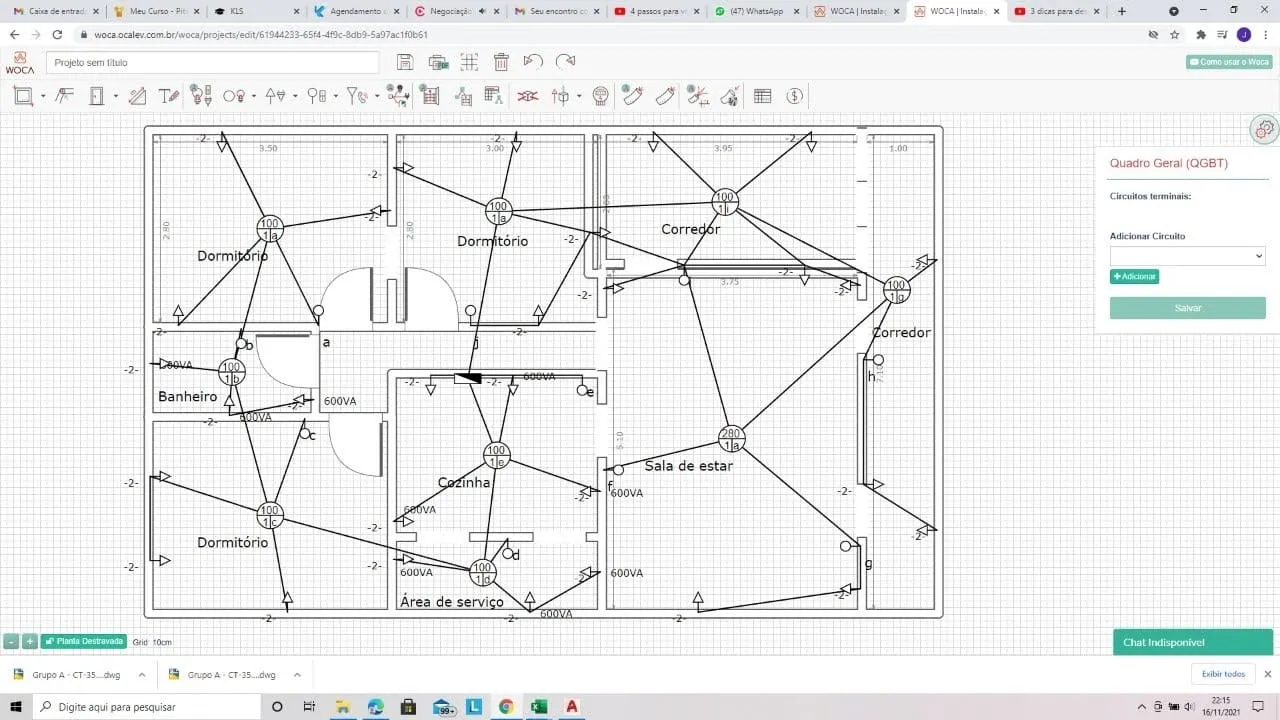Click the trash can delete icon

click(501, 62)
